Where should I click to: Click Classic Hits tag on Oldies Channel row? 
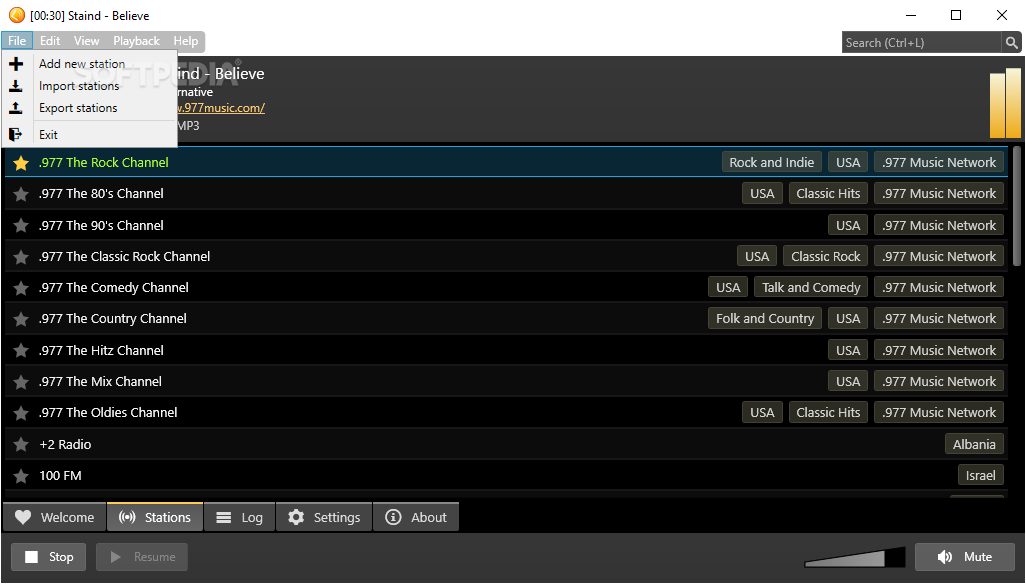tap(828, 413)
